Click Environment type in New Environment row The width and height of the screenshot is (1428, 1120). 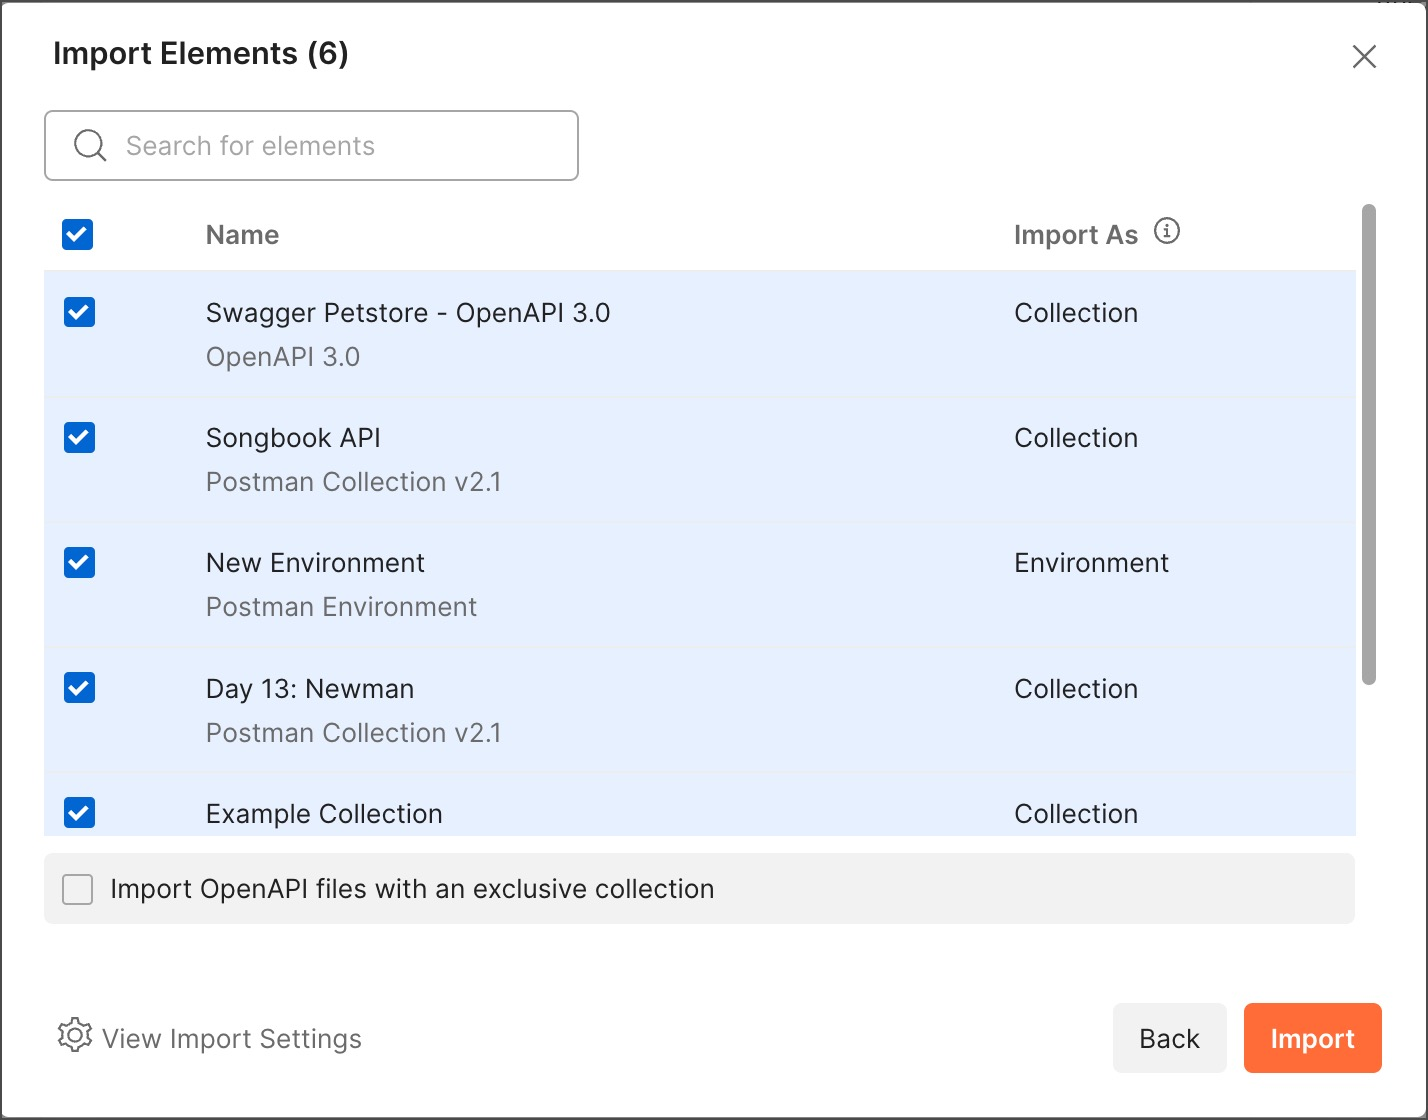pyautogui.click(x=1091, y=563)
